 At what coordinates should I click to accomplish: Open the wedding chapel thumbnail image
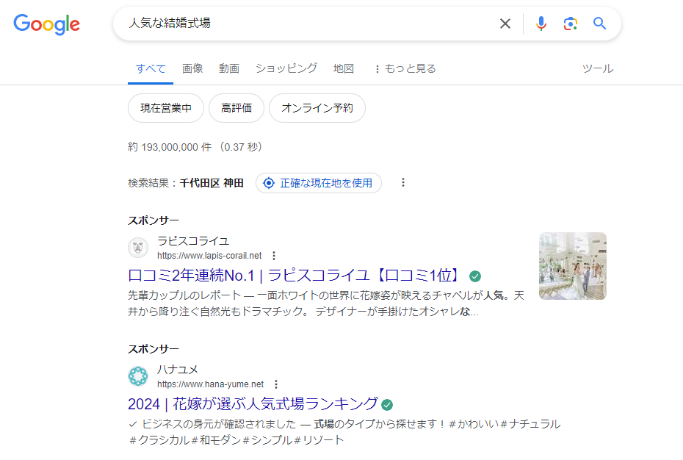[573, 266]
